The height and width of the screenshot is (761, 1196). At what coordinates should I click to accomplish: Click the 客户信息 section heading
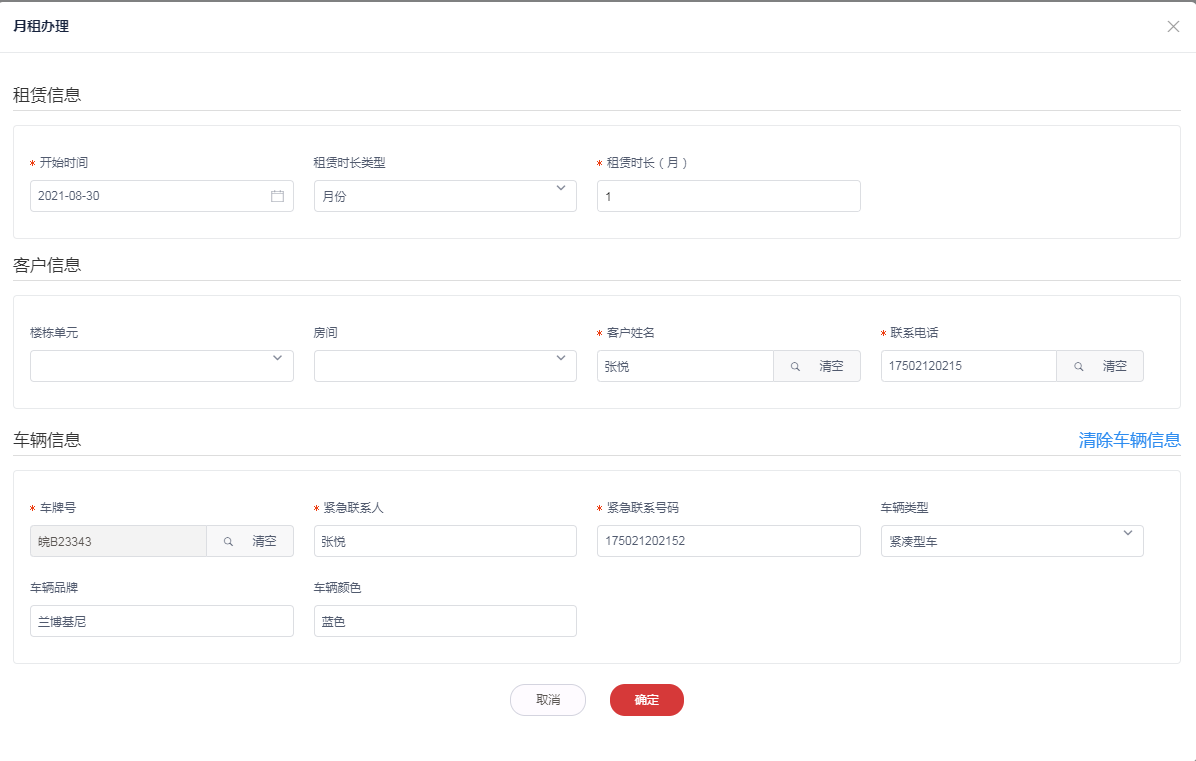(x=47, y=265)
